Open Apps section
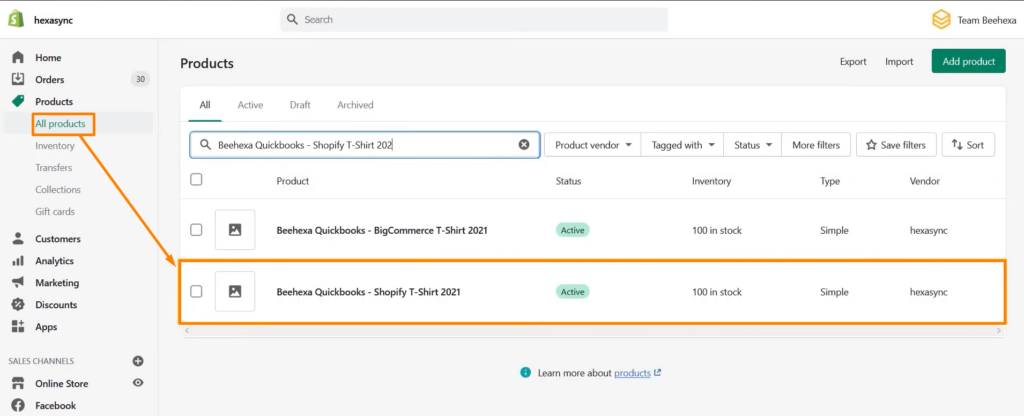This screenshot has height=416, width=1024. point(46,327)
